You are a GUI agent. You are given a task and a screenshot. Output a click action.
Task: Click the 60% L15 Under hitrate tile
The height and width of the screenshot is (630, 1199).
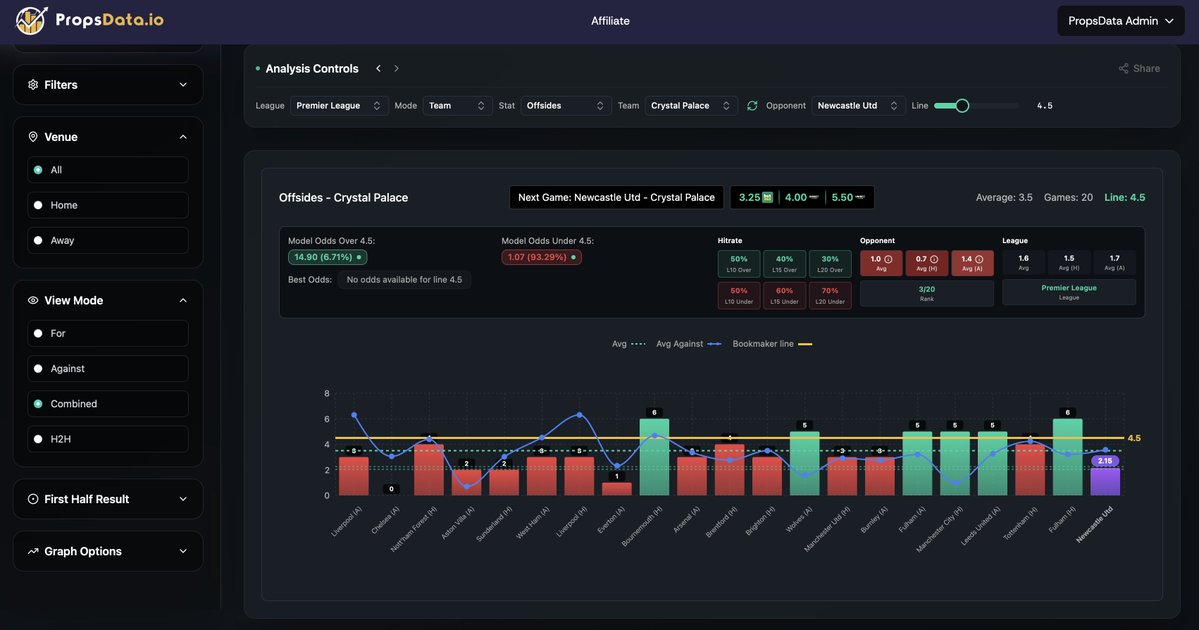(785, 295)
